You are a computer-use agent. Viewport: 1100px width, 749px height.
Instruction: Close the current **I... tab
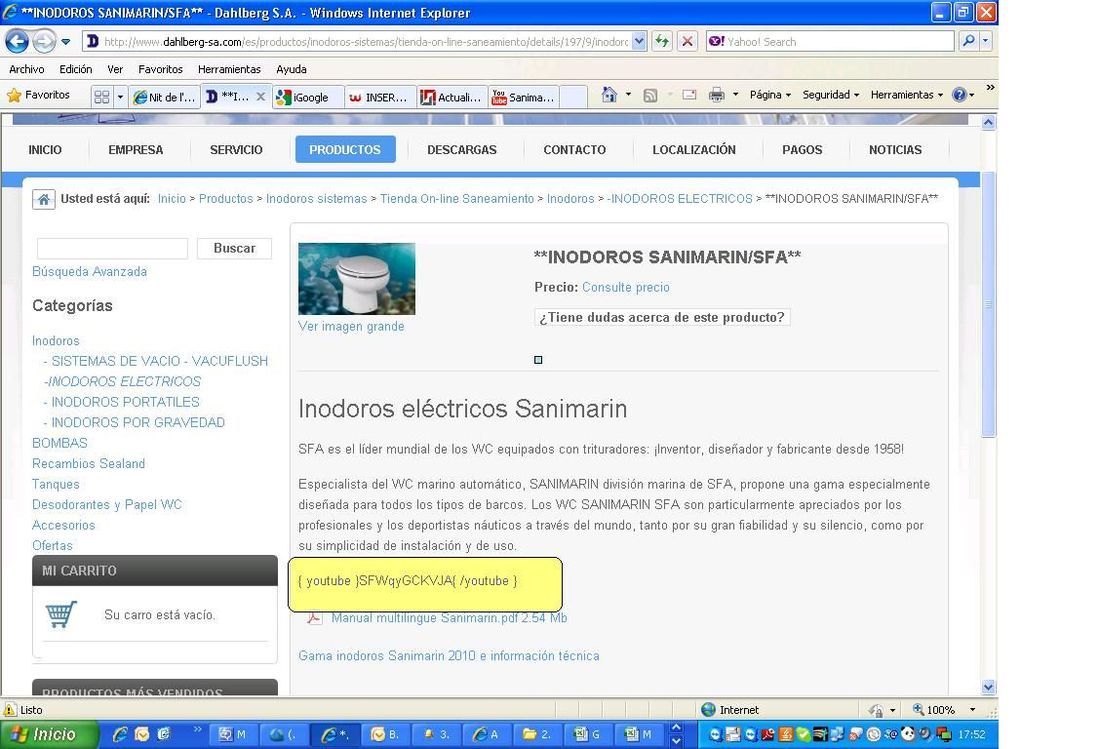coord(260,97)
